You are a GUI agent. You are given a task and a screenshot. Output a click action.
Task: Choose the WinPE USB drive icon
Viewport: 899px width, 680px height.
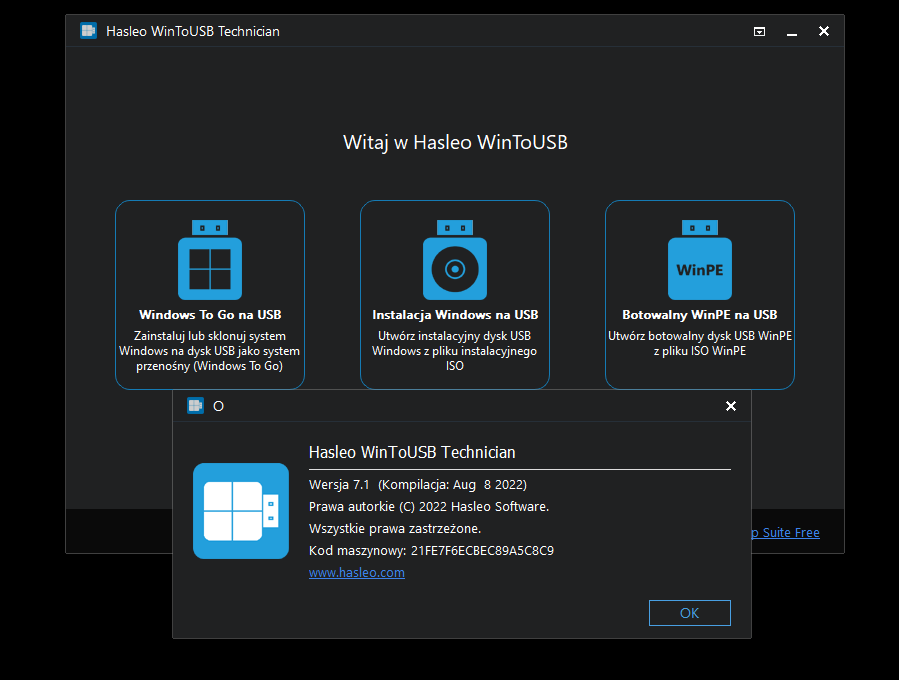[x=699, y=260]
